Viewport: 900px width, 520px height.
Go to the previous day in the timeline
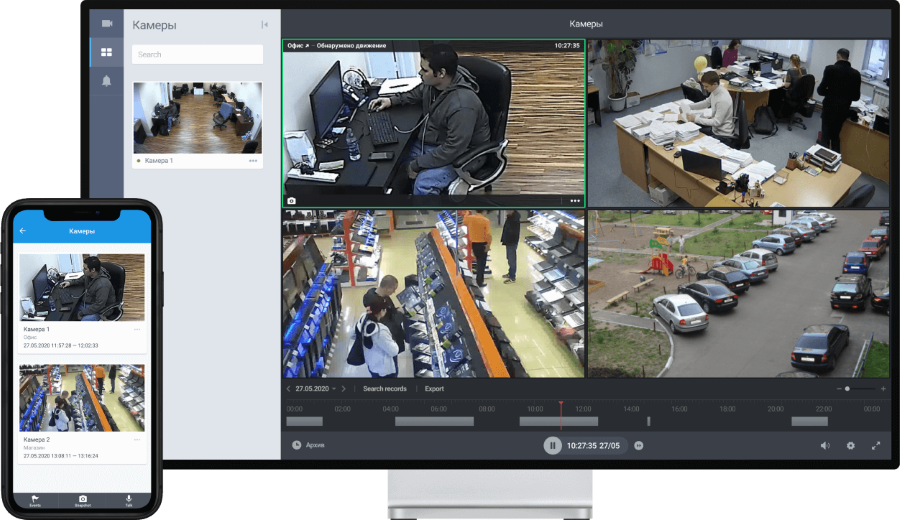(289, 388)
